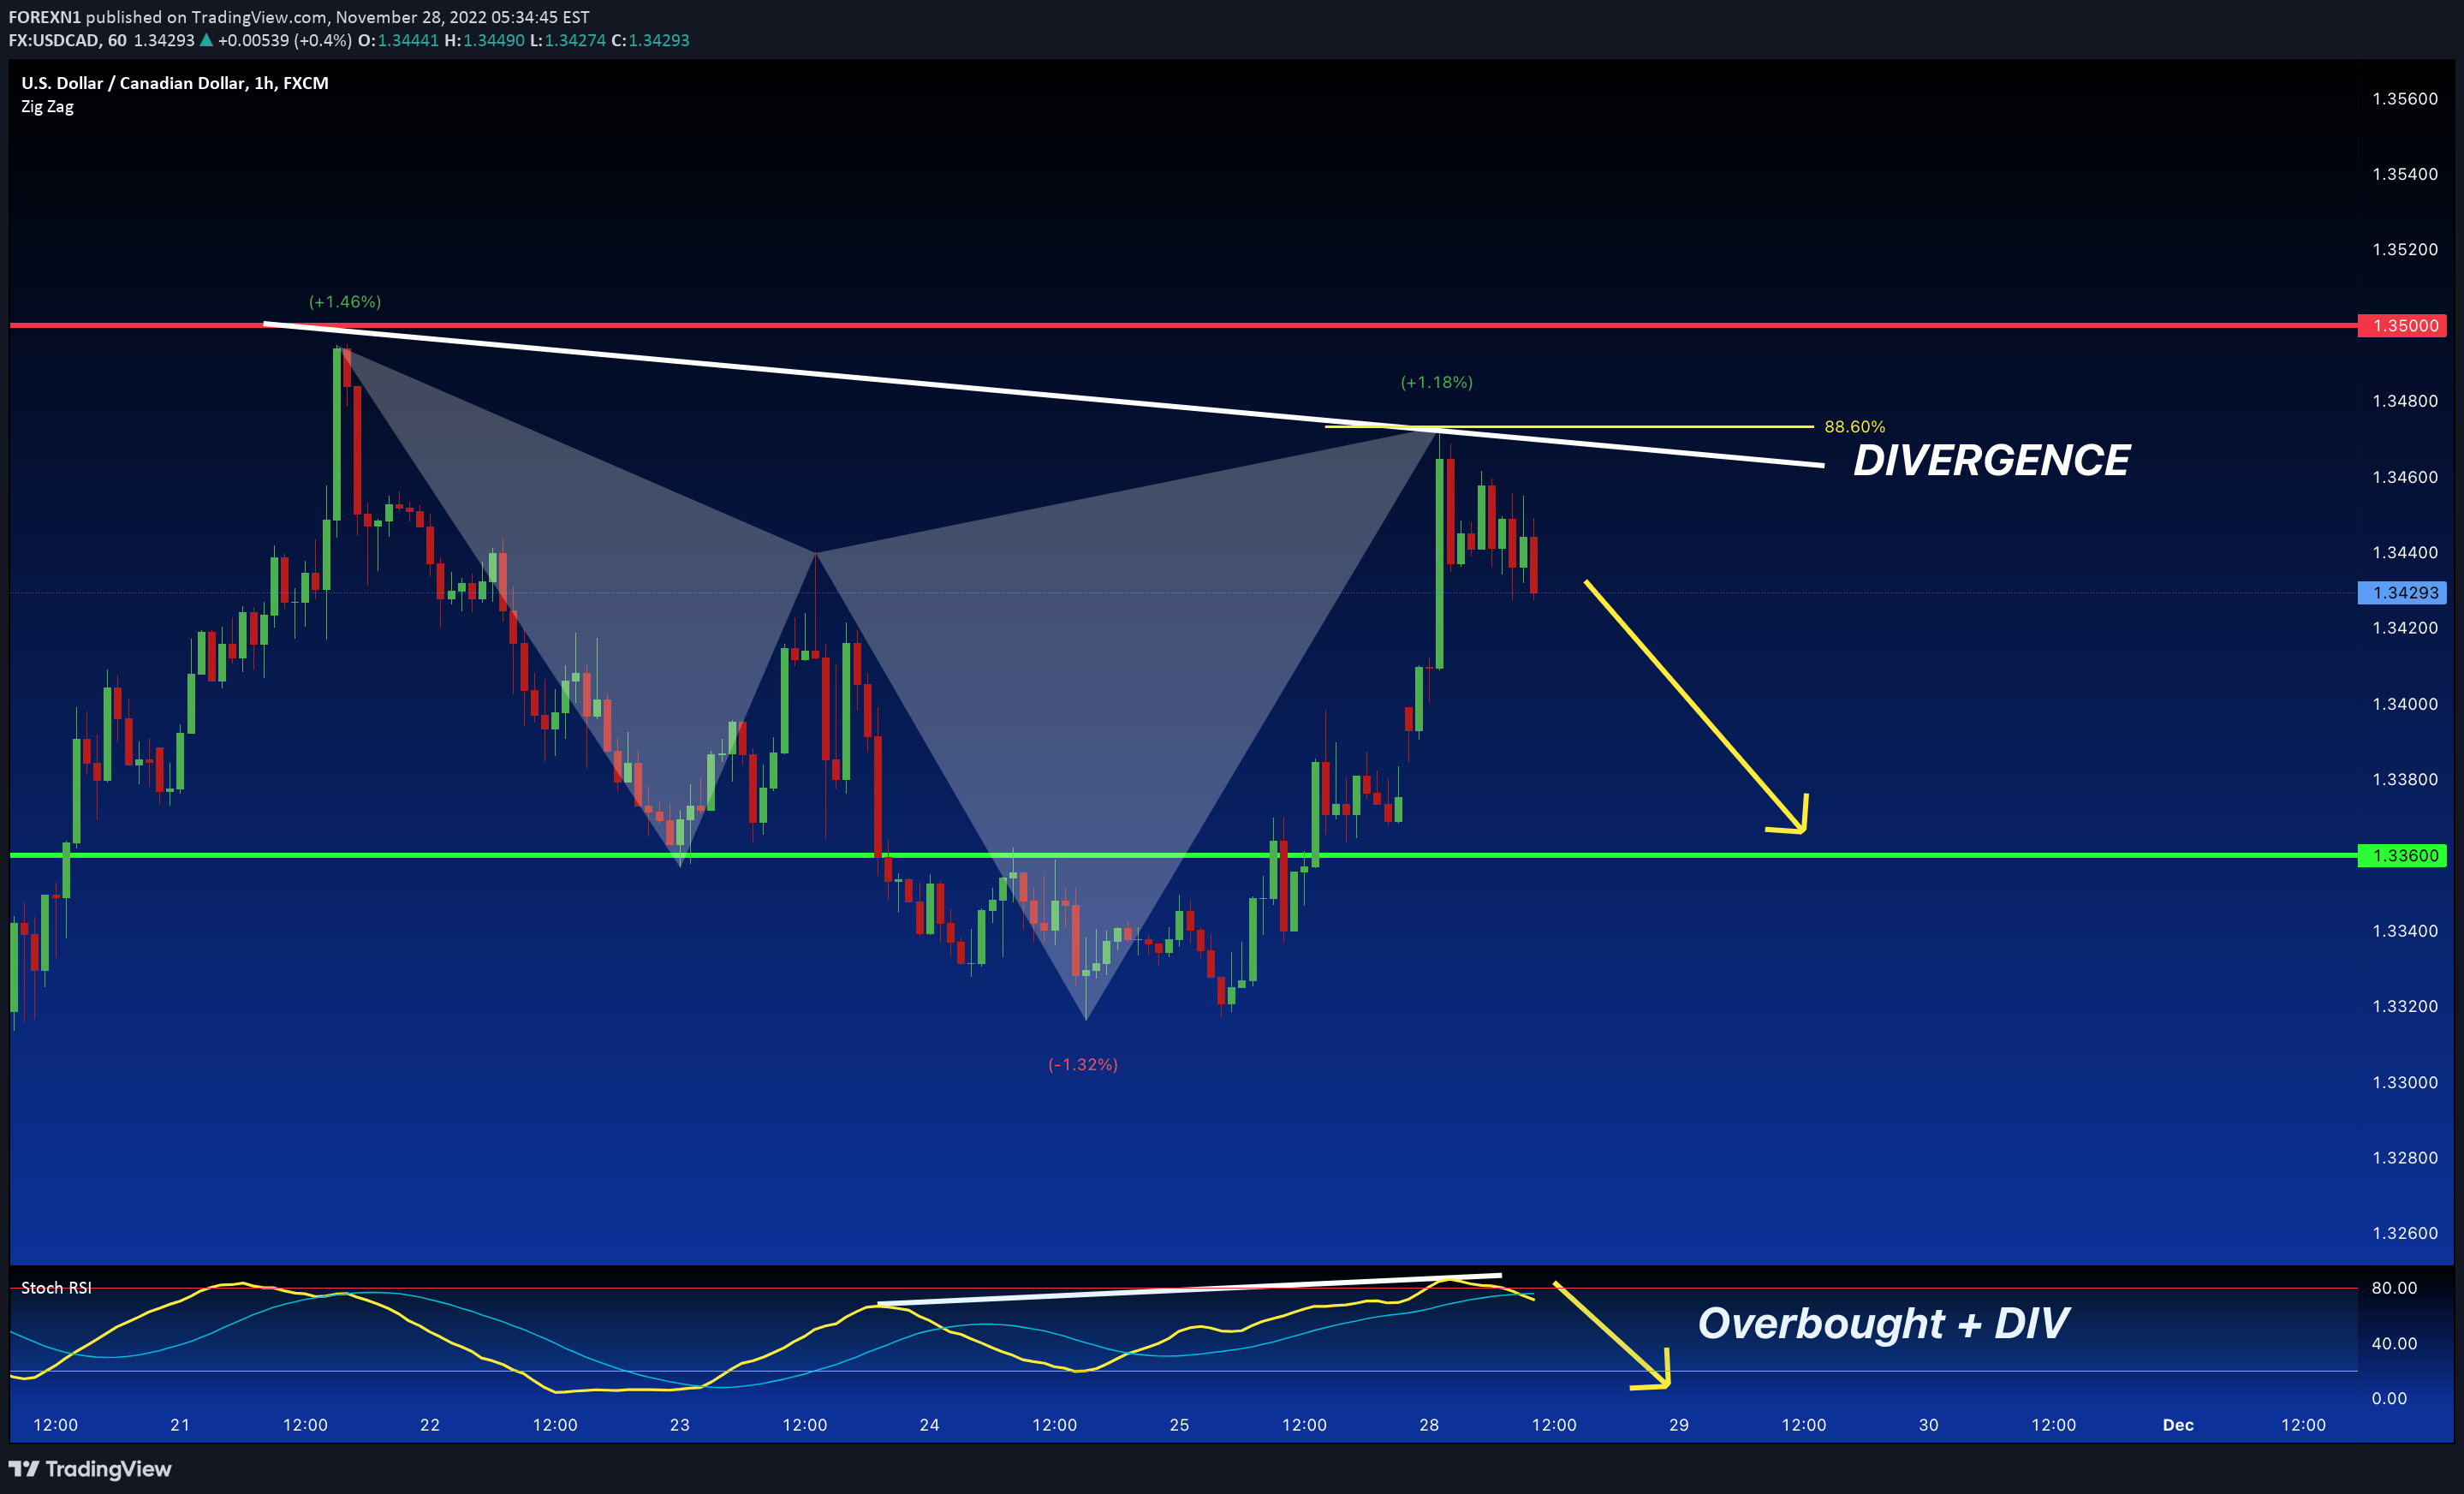Click the green 1.33600 price label

click(2402, 855)
